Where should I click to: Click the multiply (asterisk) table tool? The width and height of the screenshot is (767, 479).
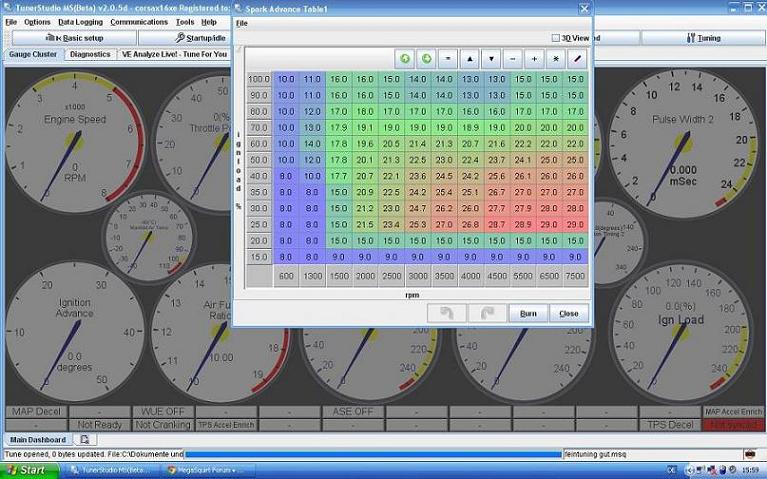[x=556, y=59]
